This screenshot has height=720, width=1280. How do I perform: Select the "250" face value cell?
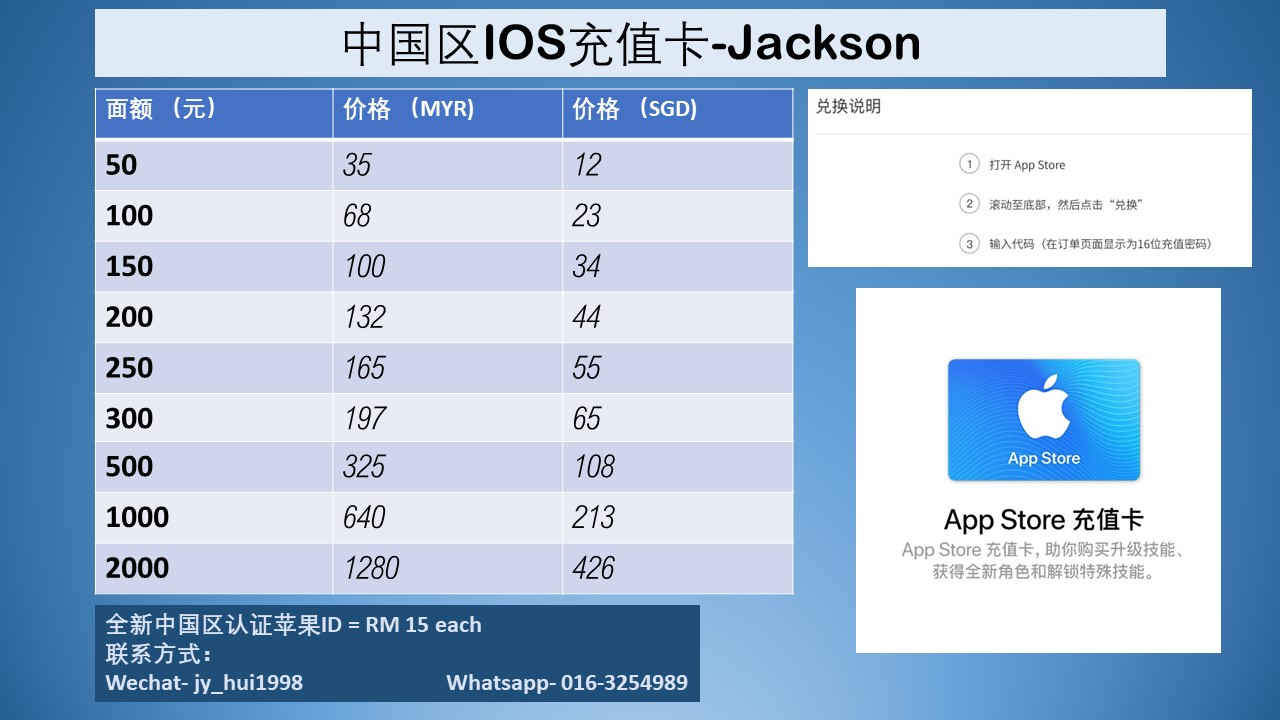click(x=214, y=367)
